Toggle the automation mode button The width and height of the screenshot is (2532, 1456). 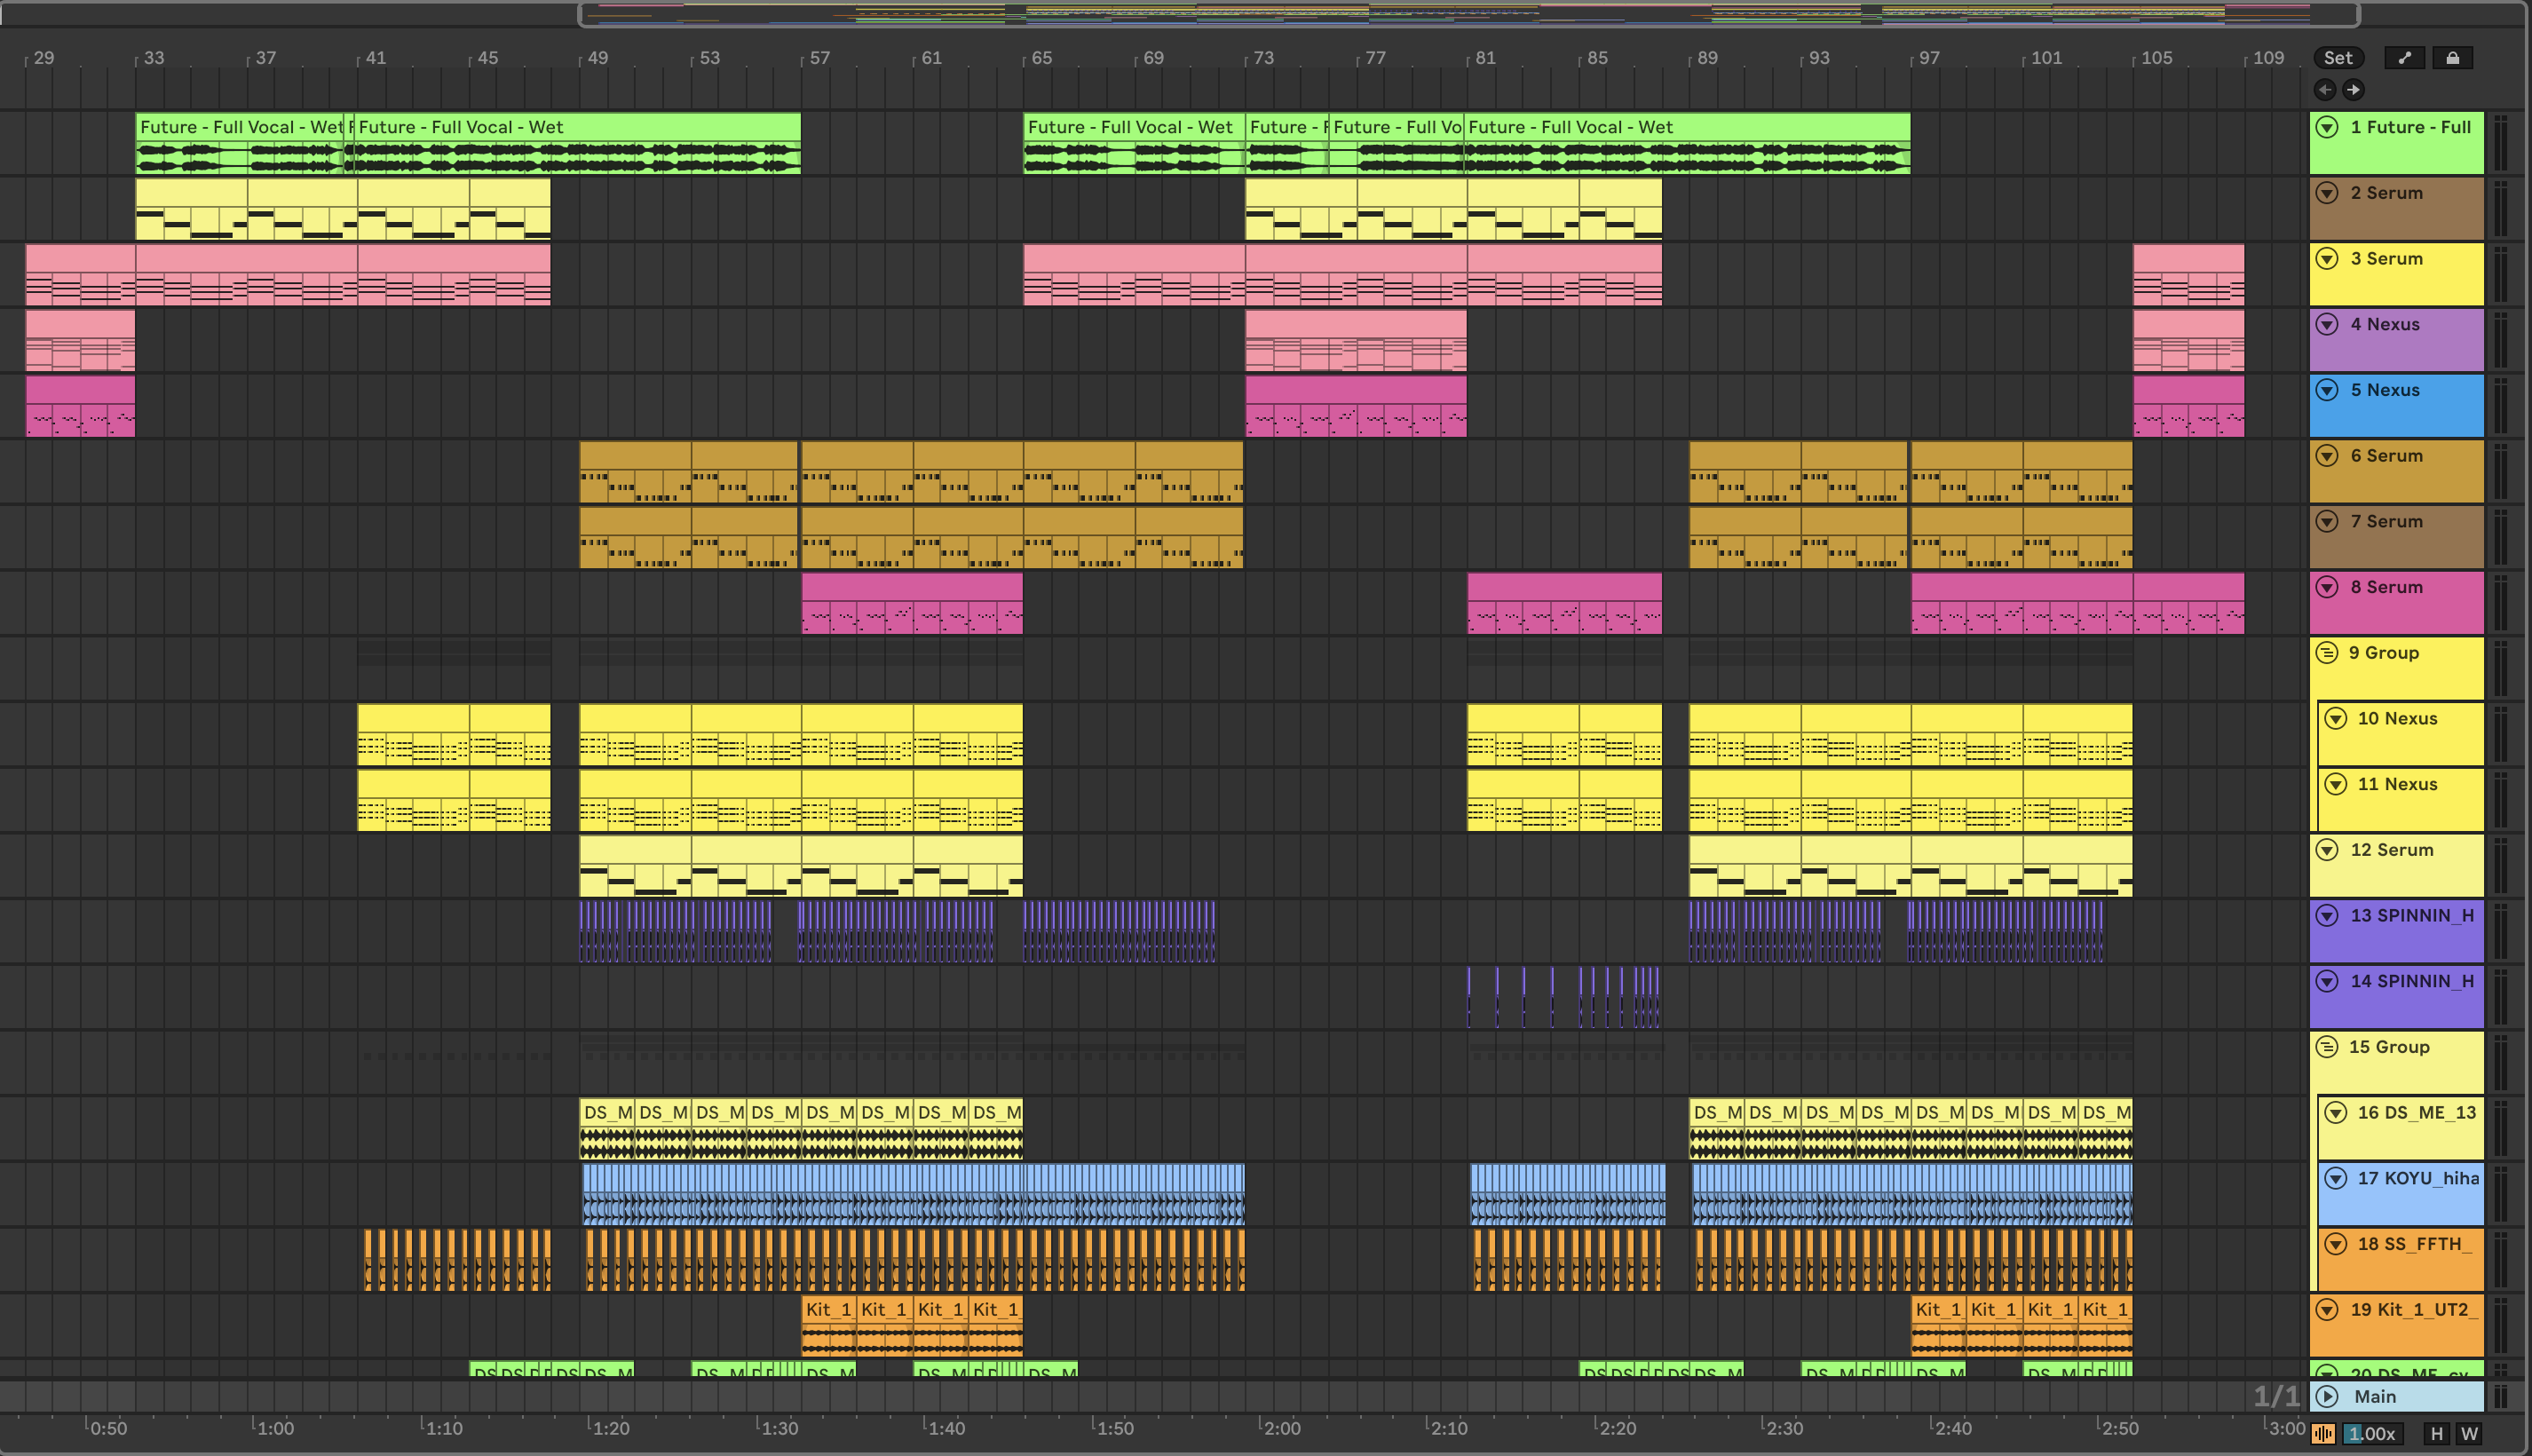tap(2404, 58)
